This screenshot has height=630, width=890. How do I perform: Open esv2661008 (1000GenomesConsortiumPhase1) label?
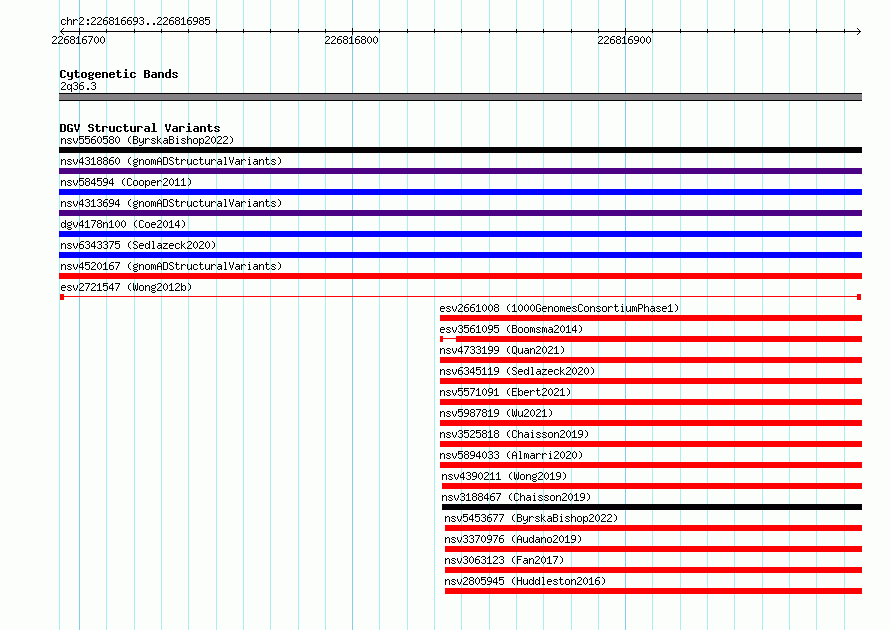tap(559, 308)
